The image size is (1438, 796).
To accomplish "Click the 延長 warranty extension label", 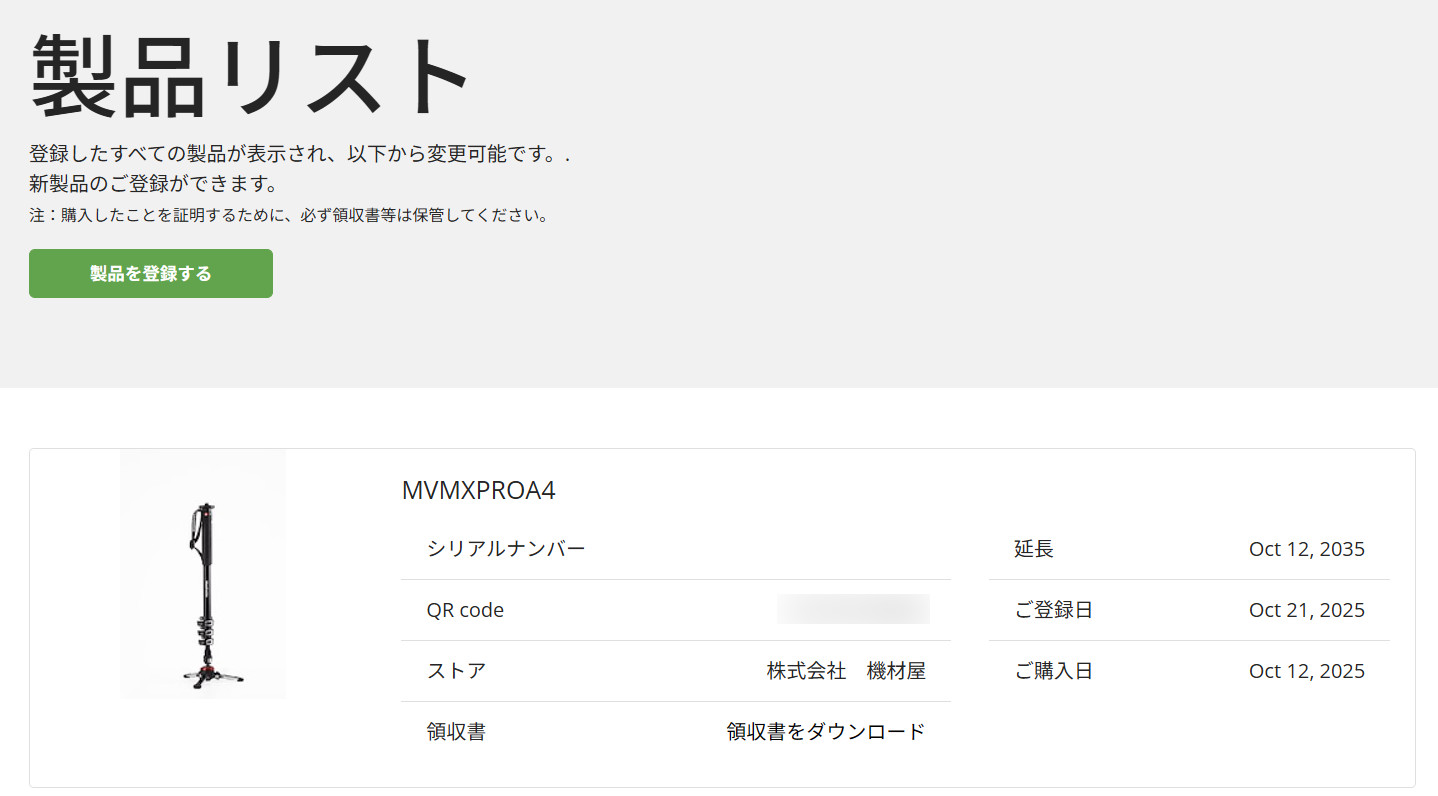I will (1034, 549).
